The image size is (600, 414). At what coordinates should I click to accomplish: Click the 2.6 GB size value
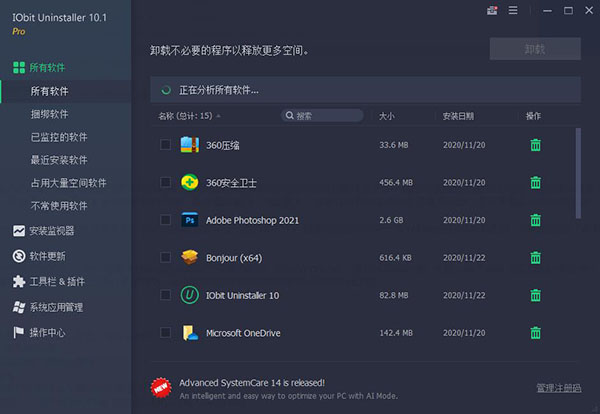pos(391,220)
